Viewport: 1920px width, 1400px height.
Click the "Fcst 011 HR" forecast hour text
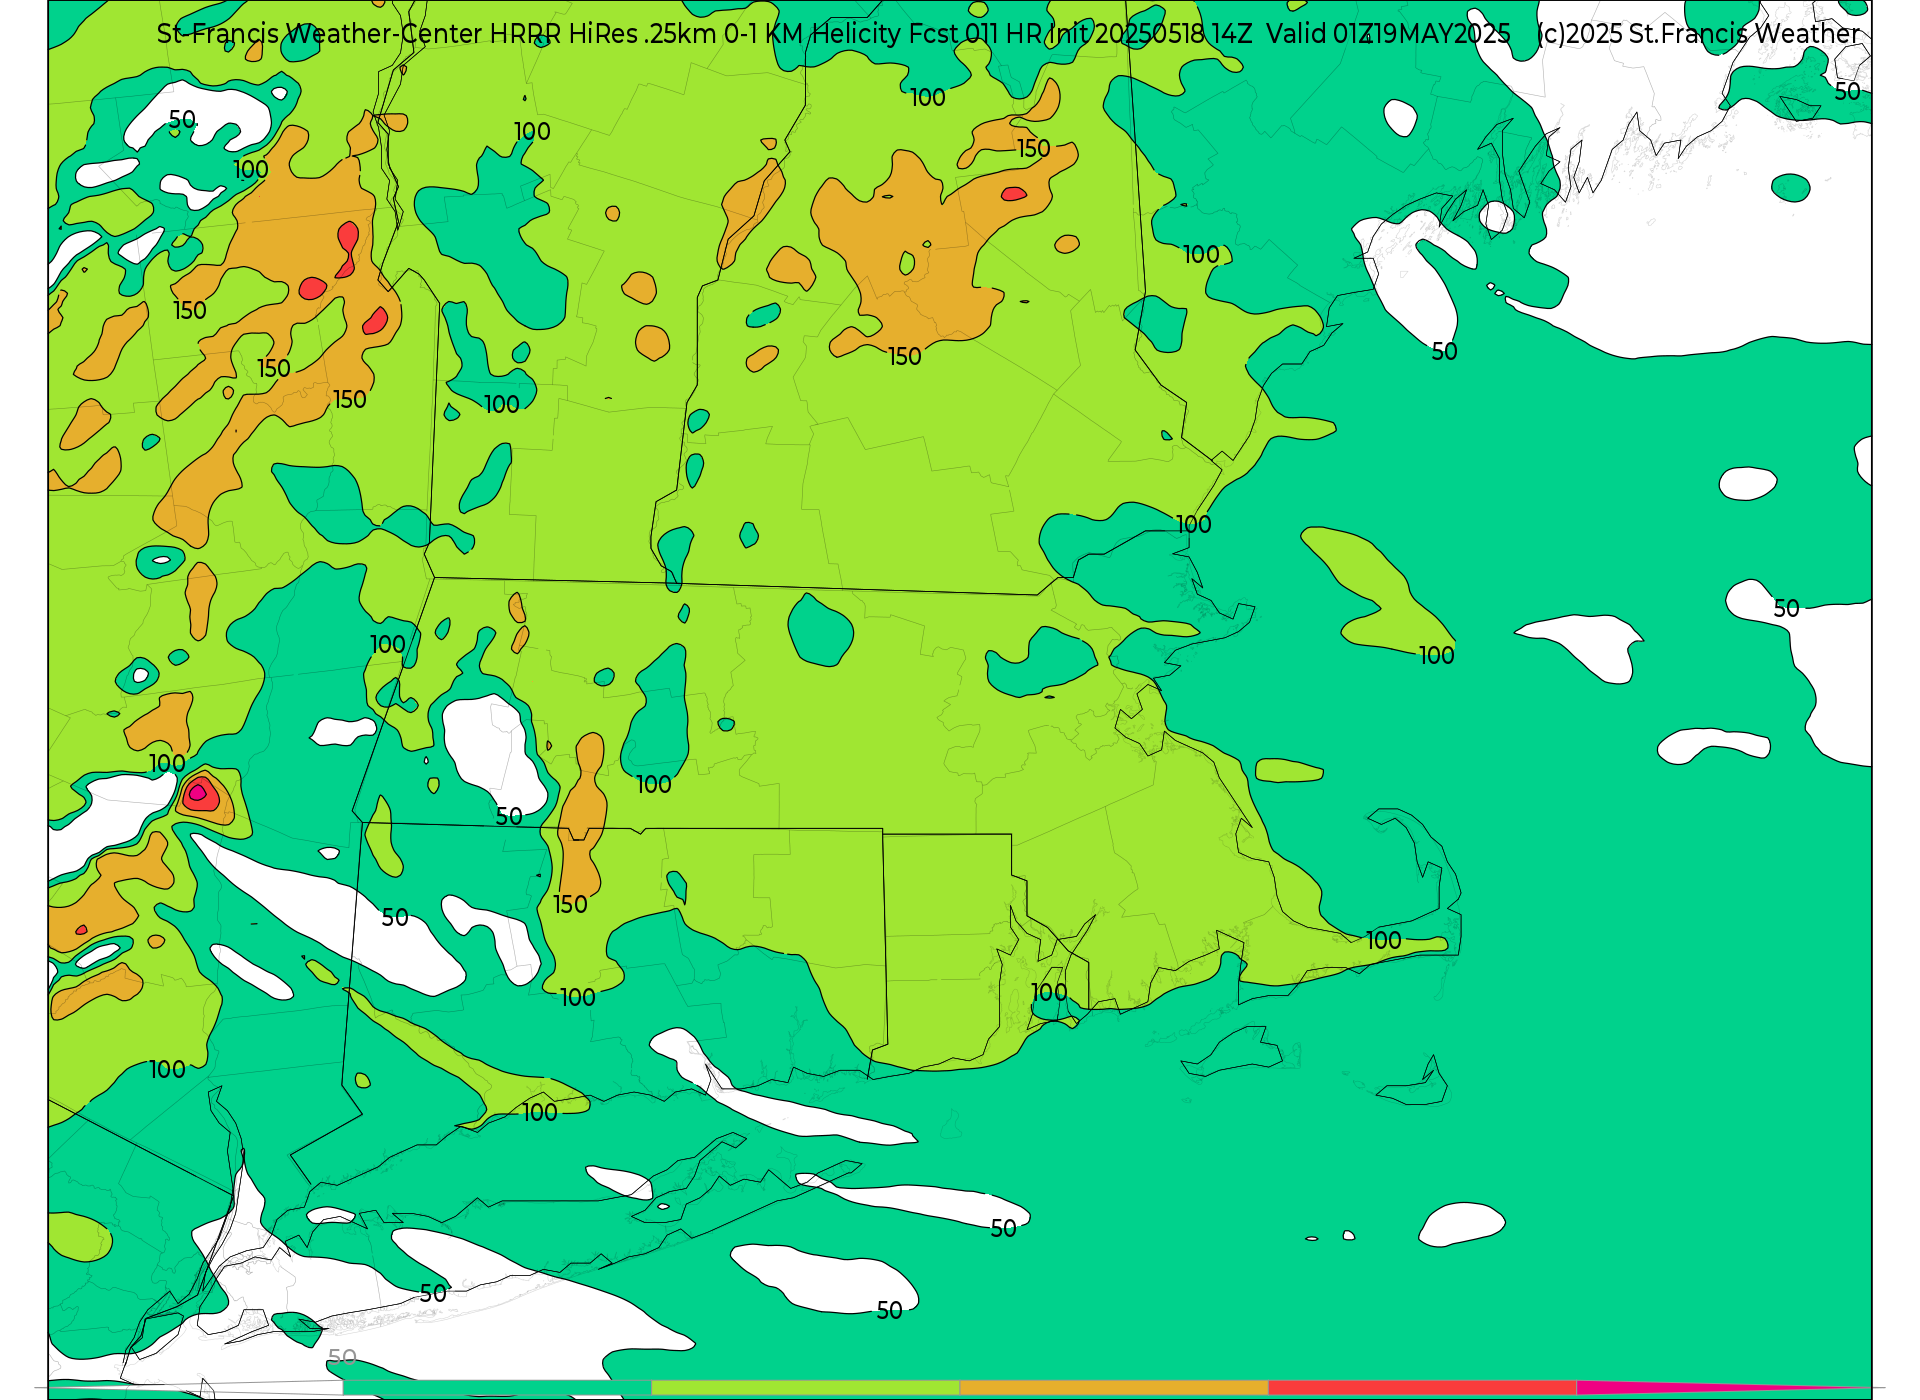pyautogui.click(x=975, y=34)
